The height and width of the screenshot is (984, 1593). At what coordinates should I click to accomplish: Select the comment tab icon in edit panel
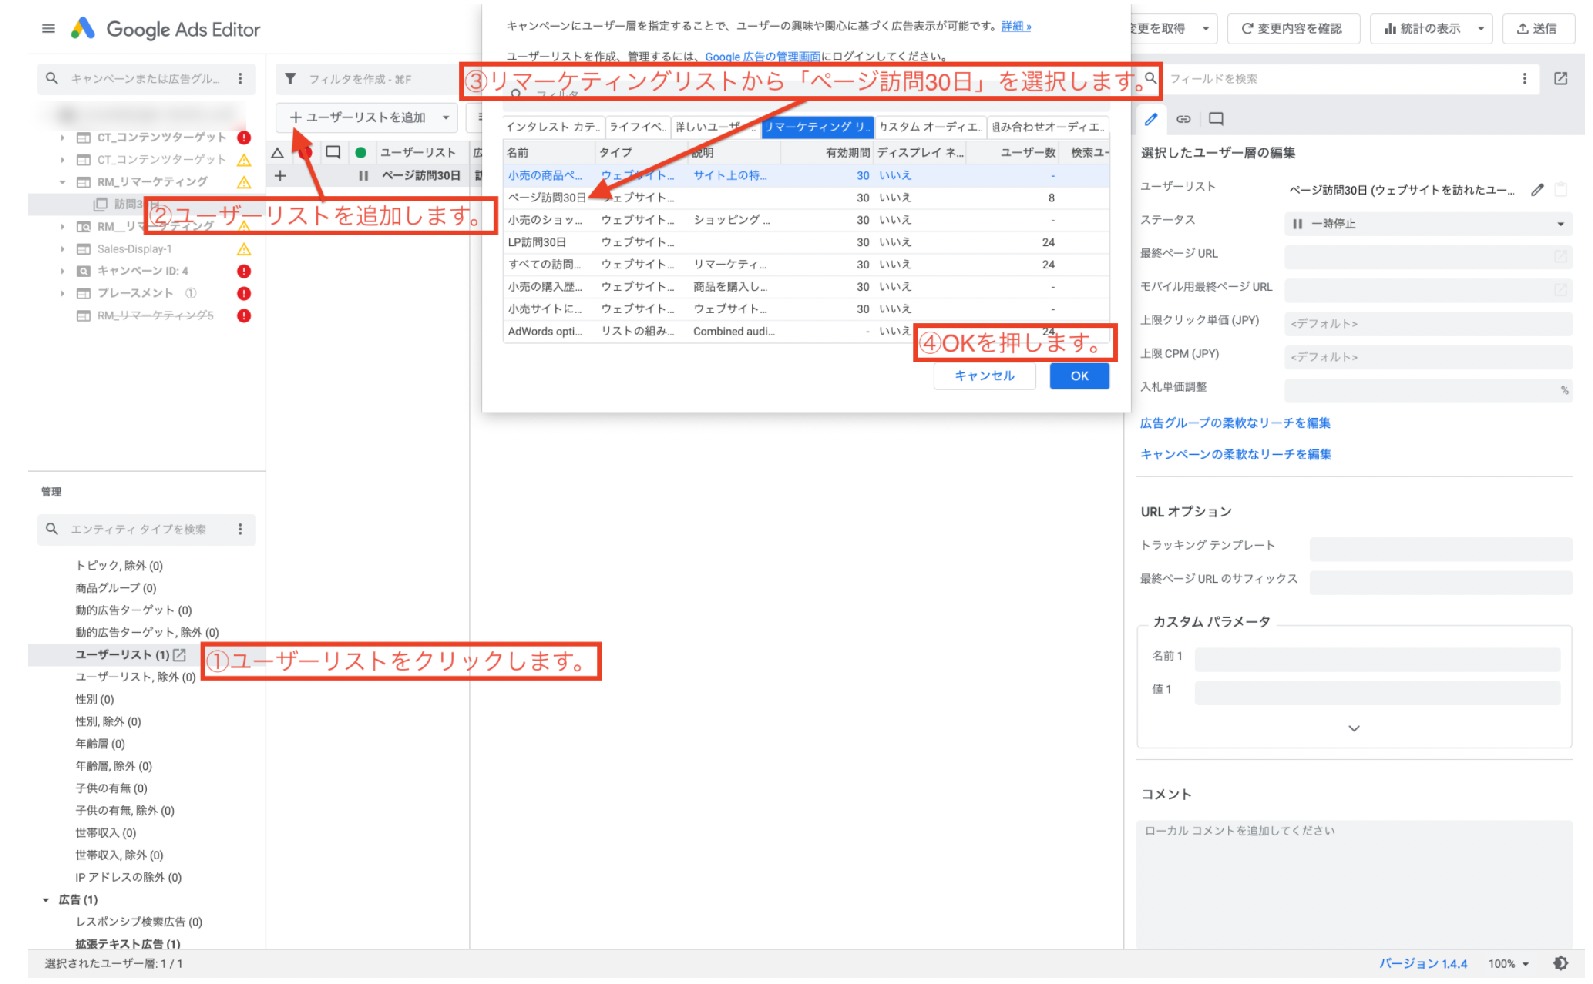point(1216,119)
